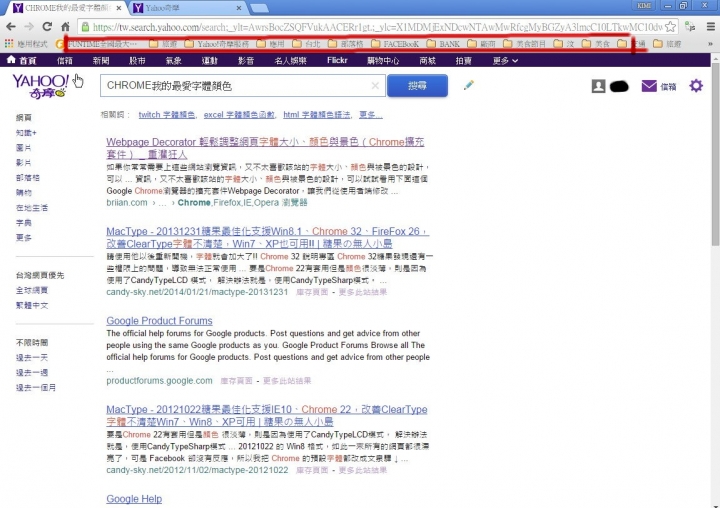Open the Yahoo!奇摩服務 bookmark folder
This screenshot has height=508, width=720.
click(x=217, y=44)
